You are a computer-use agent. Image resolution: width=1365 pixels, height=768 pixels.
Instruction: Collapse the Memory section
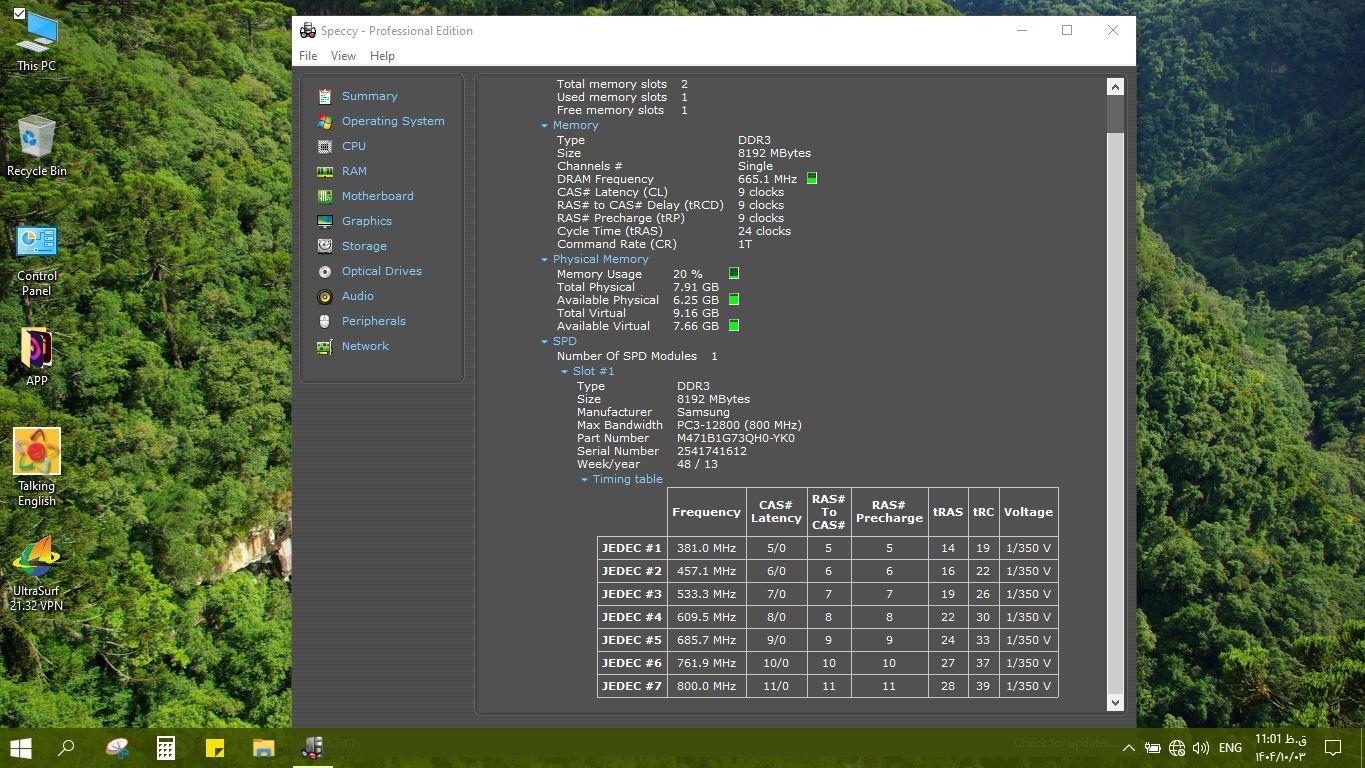point(544,126)
